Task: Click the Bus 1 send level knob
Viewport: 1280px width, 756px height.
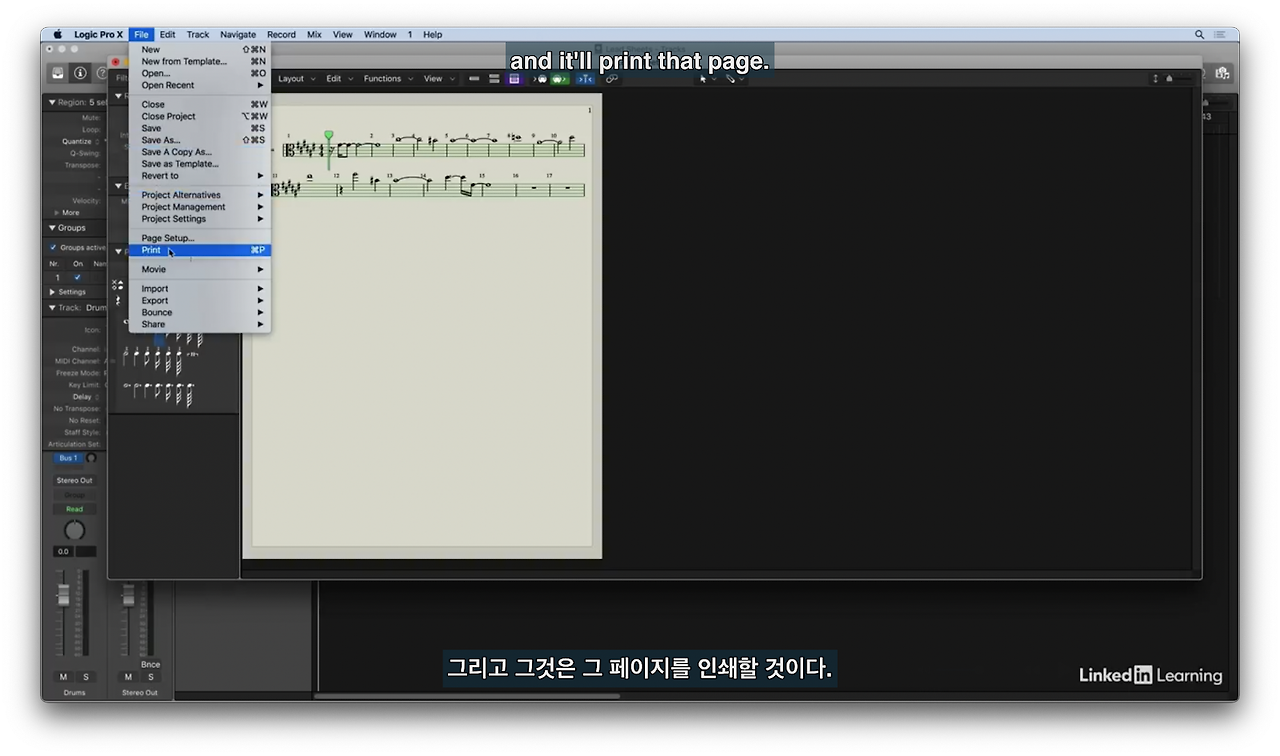Action: coord(91,458)
